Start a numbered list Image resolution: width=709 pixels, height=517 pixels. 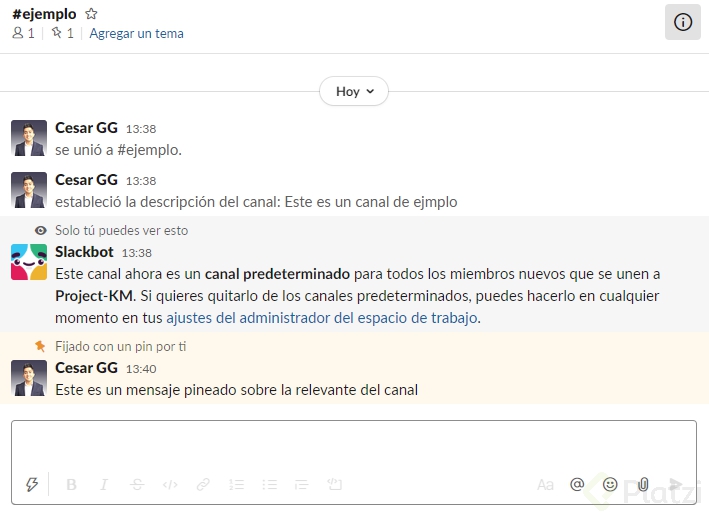236,484
